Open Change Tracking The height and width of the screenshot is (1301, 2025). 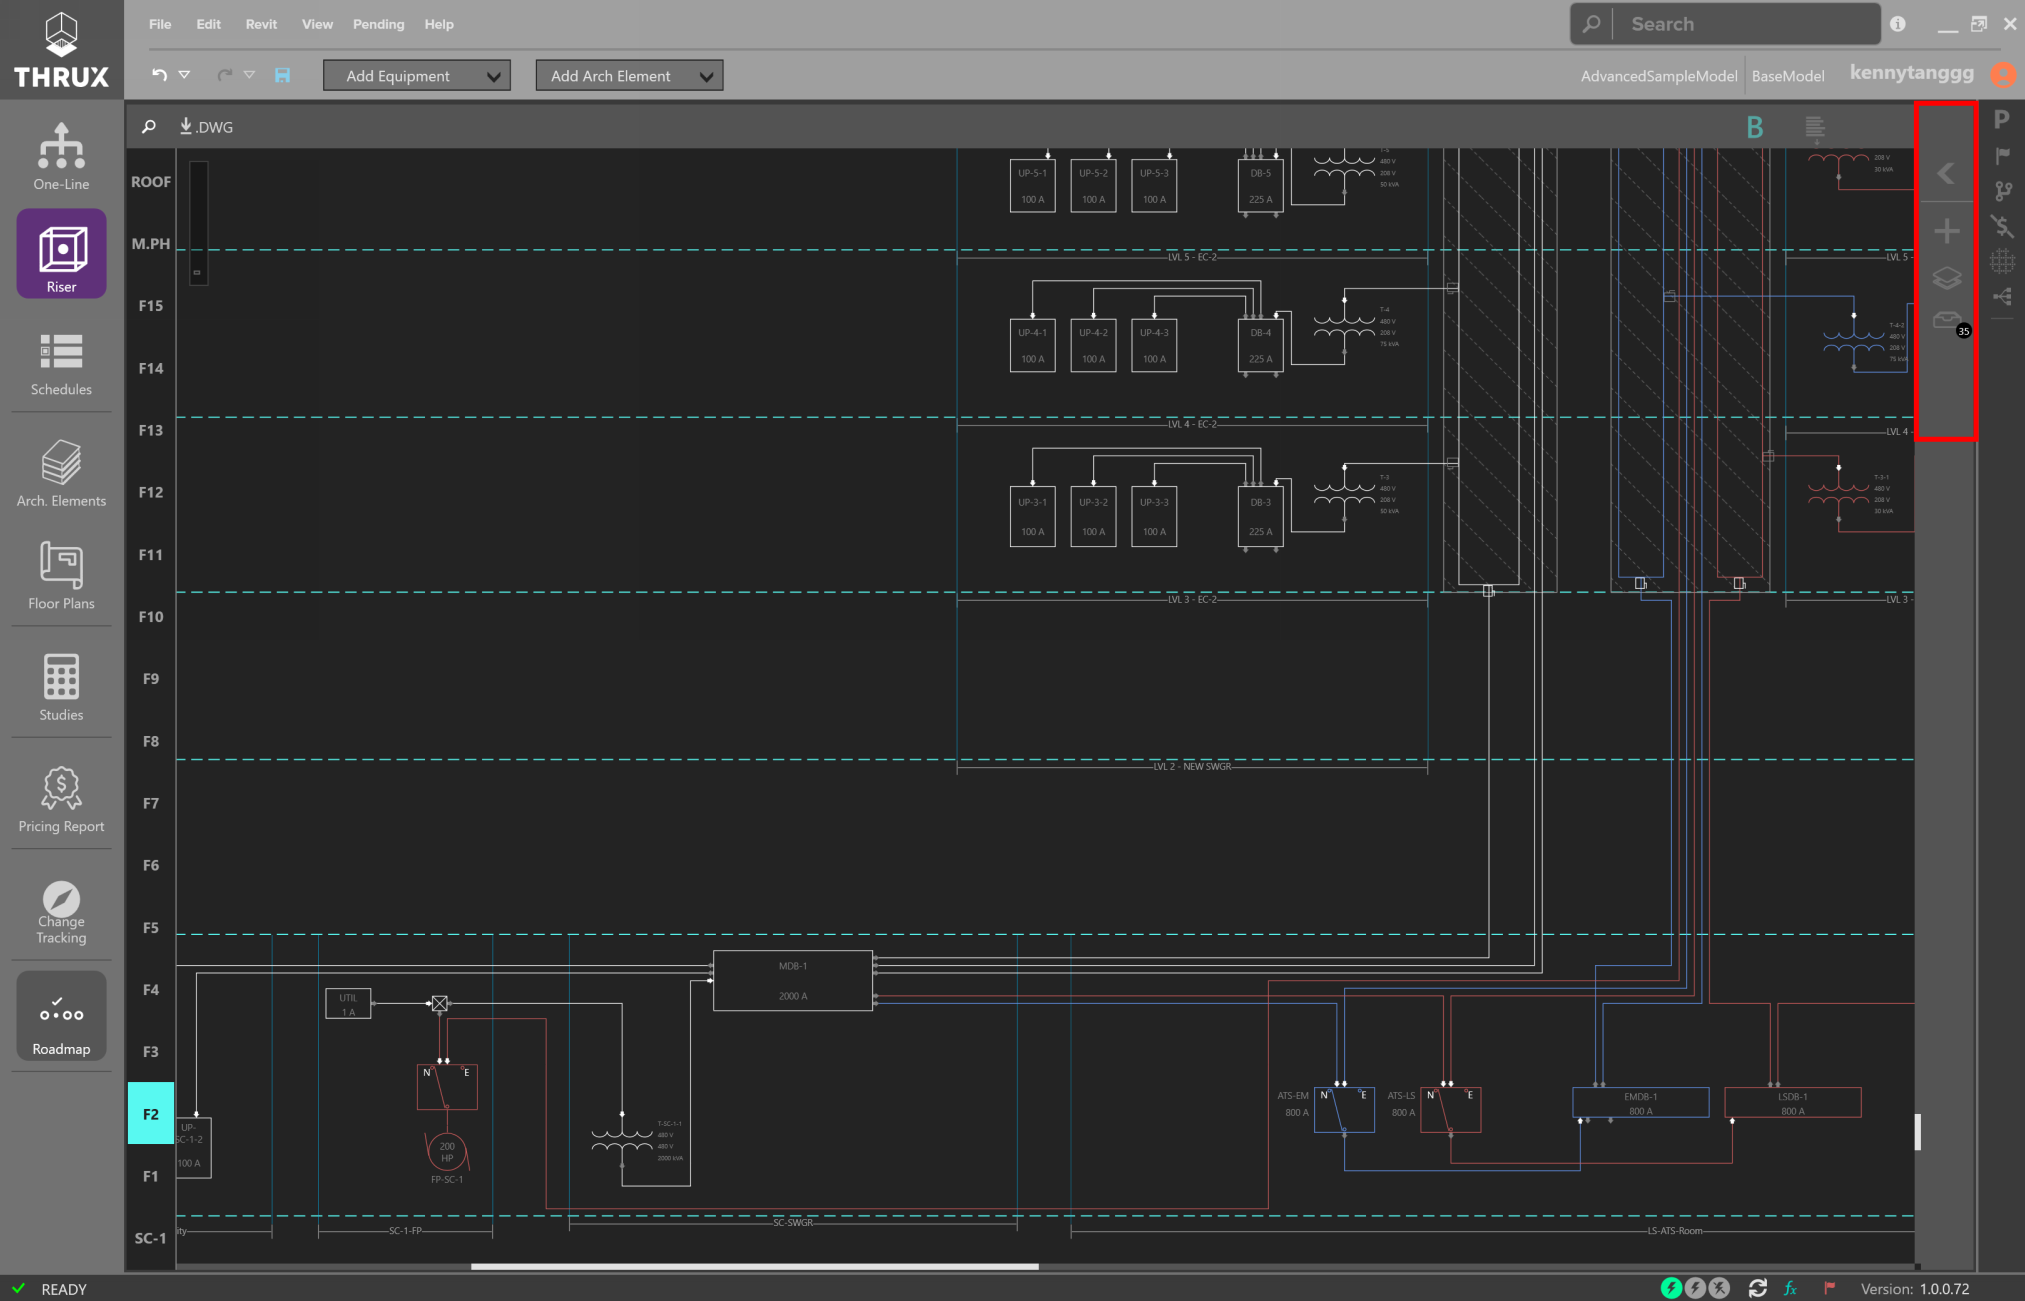(x=61, y=912)
